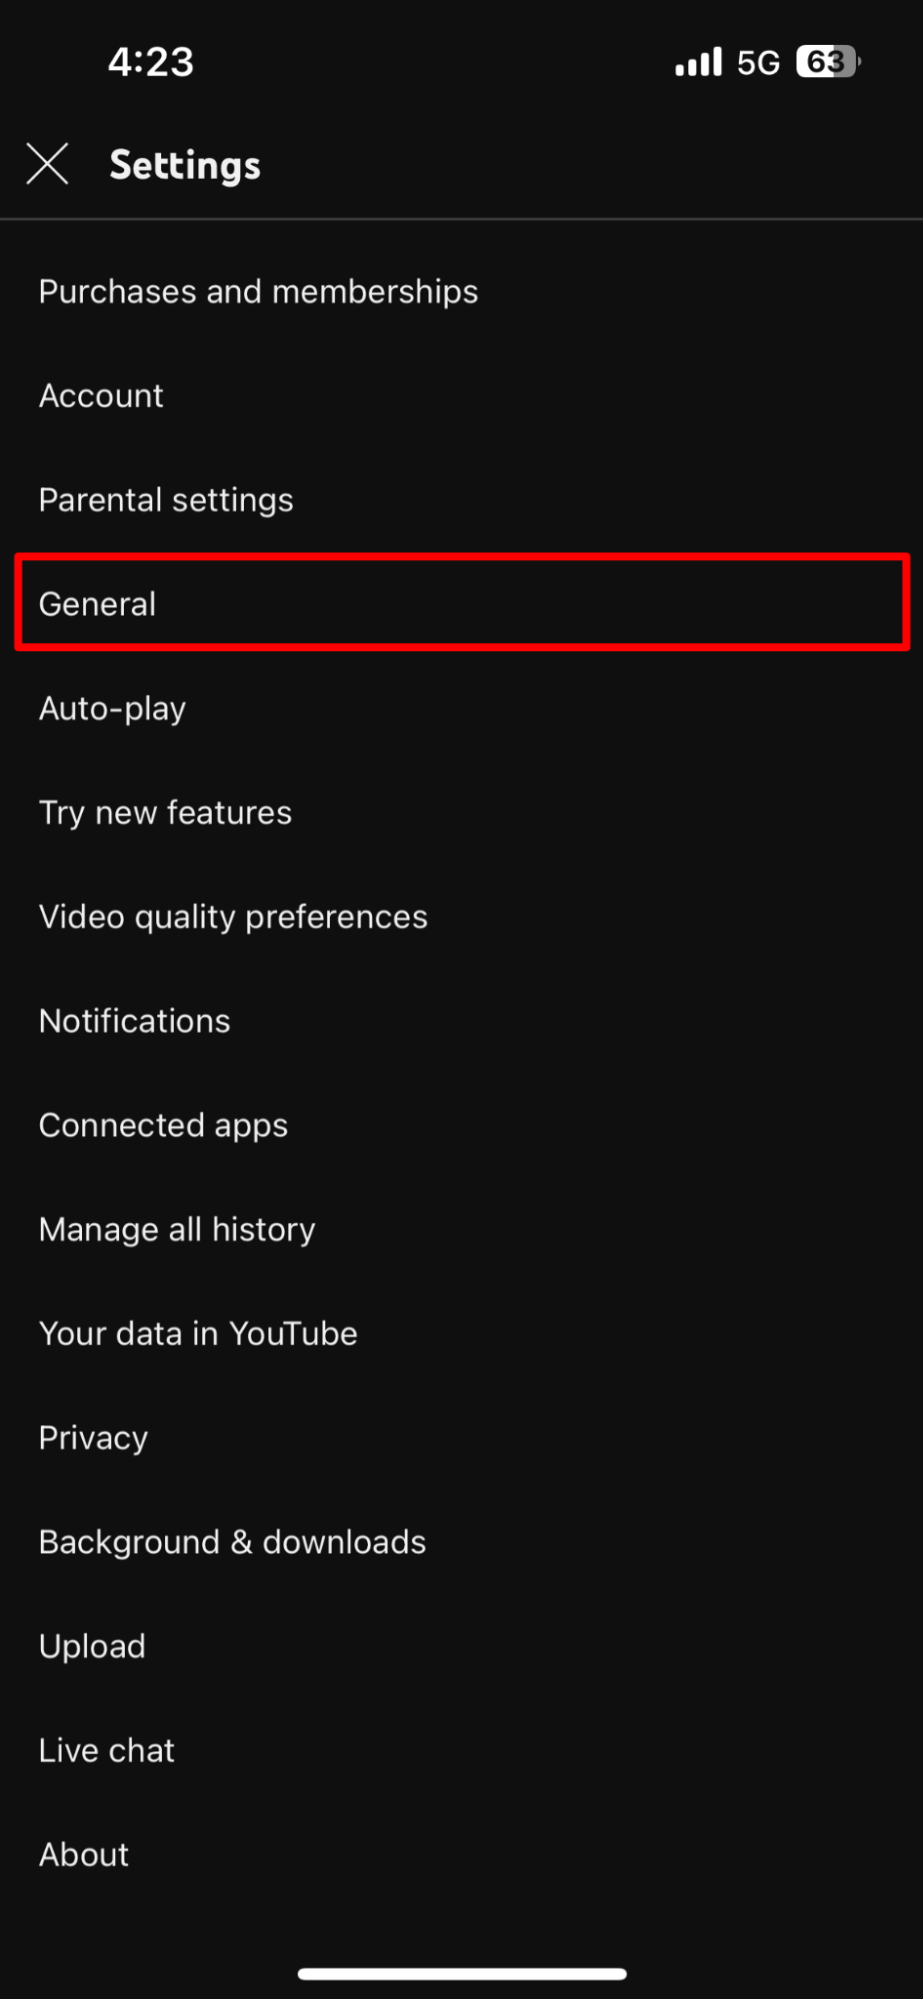
Task: Select Try new features
Action: tap(165, 812)
